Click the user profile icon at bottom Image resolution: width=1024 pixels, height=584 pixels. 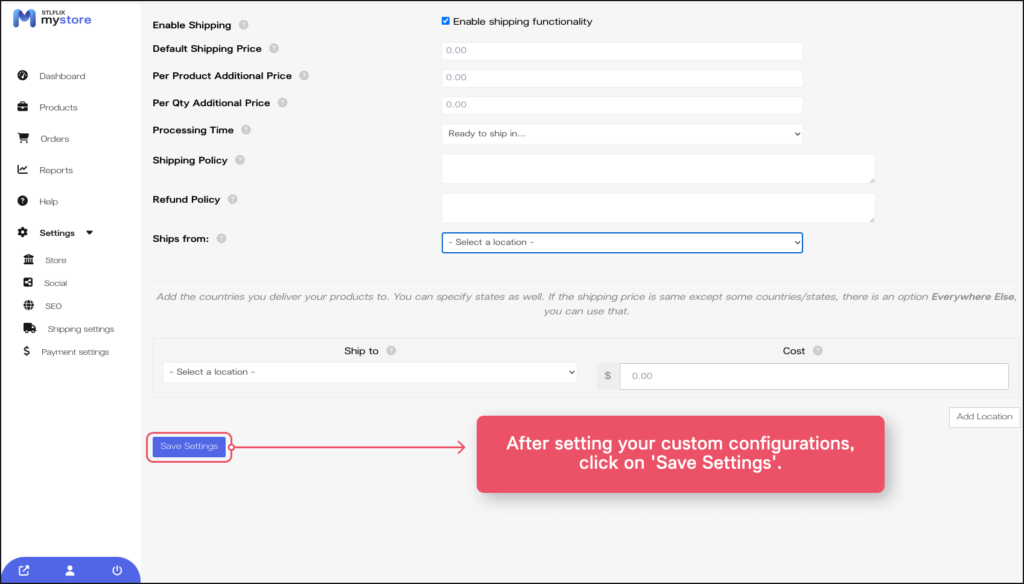pos(70,571)
